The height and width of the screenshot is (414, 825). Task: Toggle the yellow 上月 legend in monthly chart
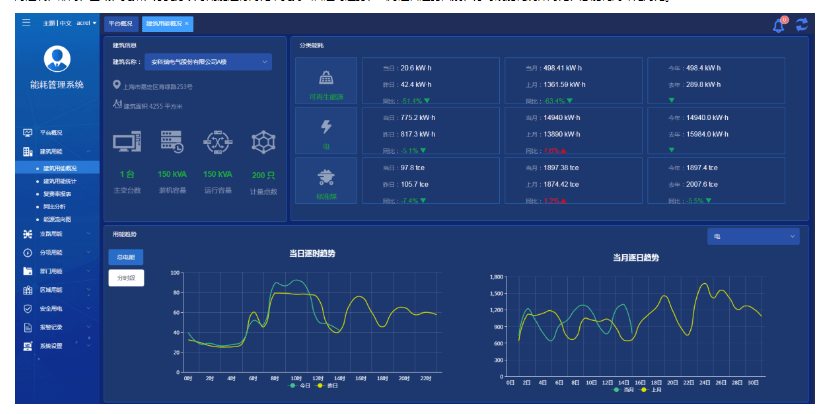[643, 390]
